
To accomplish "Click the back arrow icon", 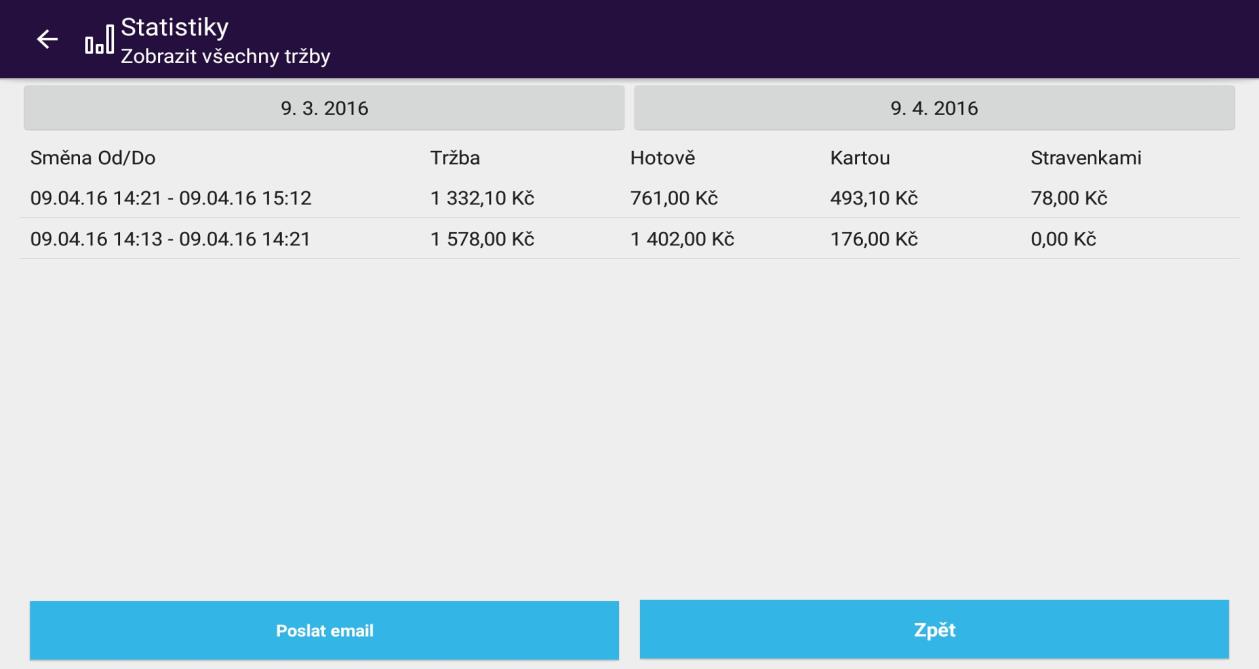I will coord(47,39).
